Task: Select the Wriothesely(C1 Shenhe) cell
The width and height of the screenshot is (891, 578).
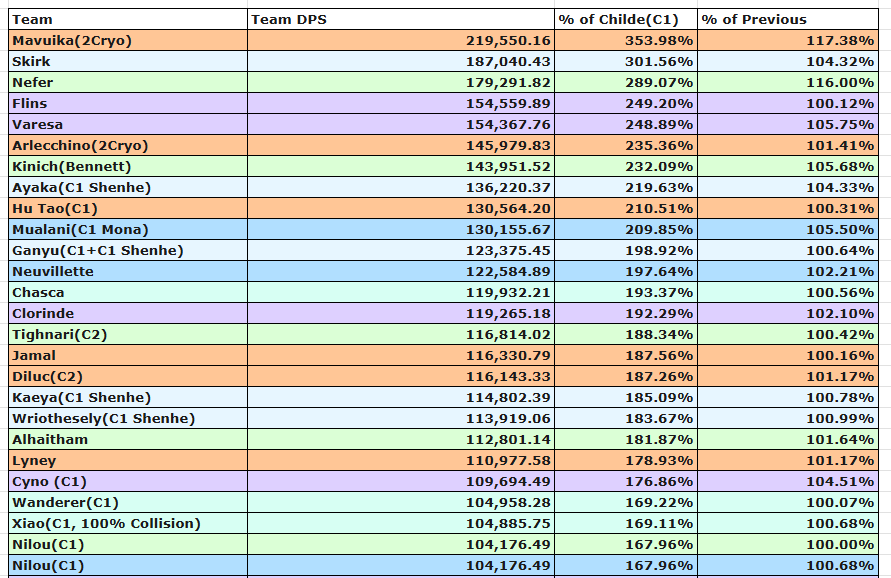Action: [128, 419]
